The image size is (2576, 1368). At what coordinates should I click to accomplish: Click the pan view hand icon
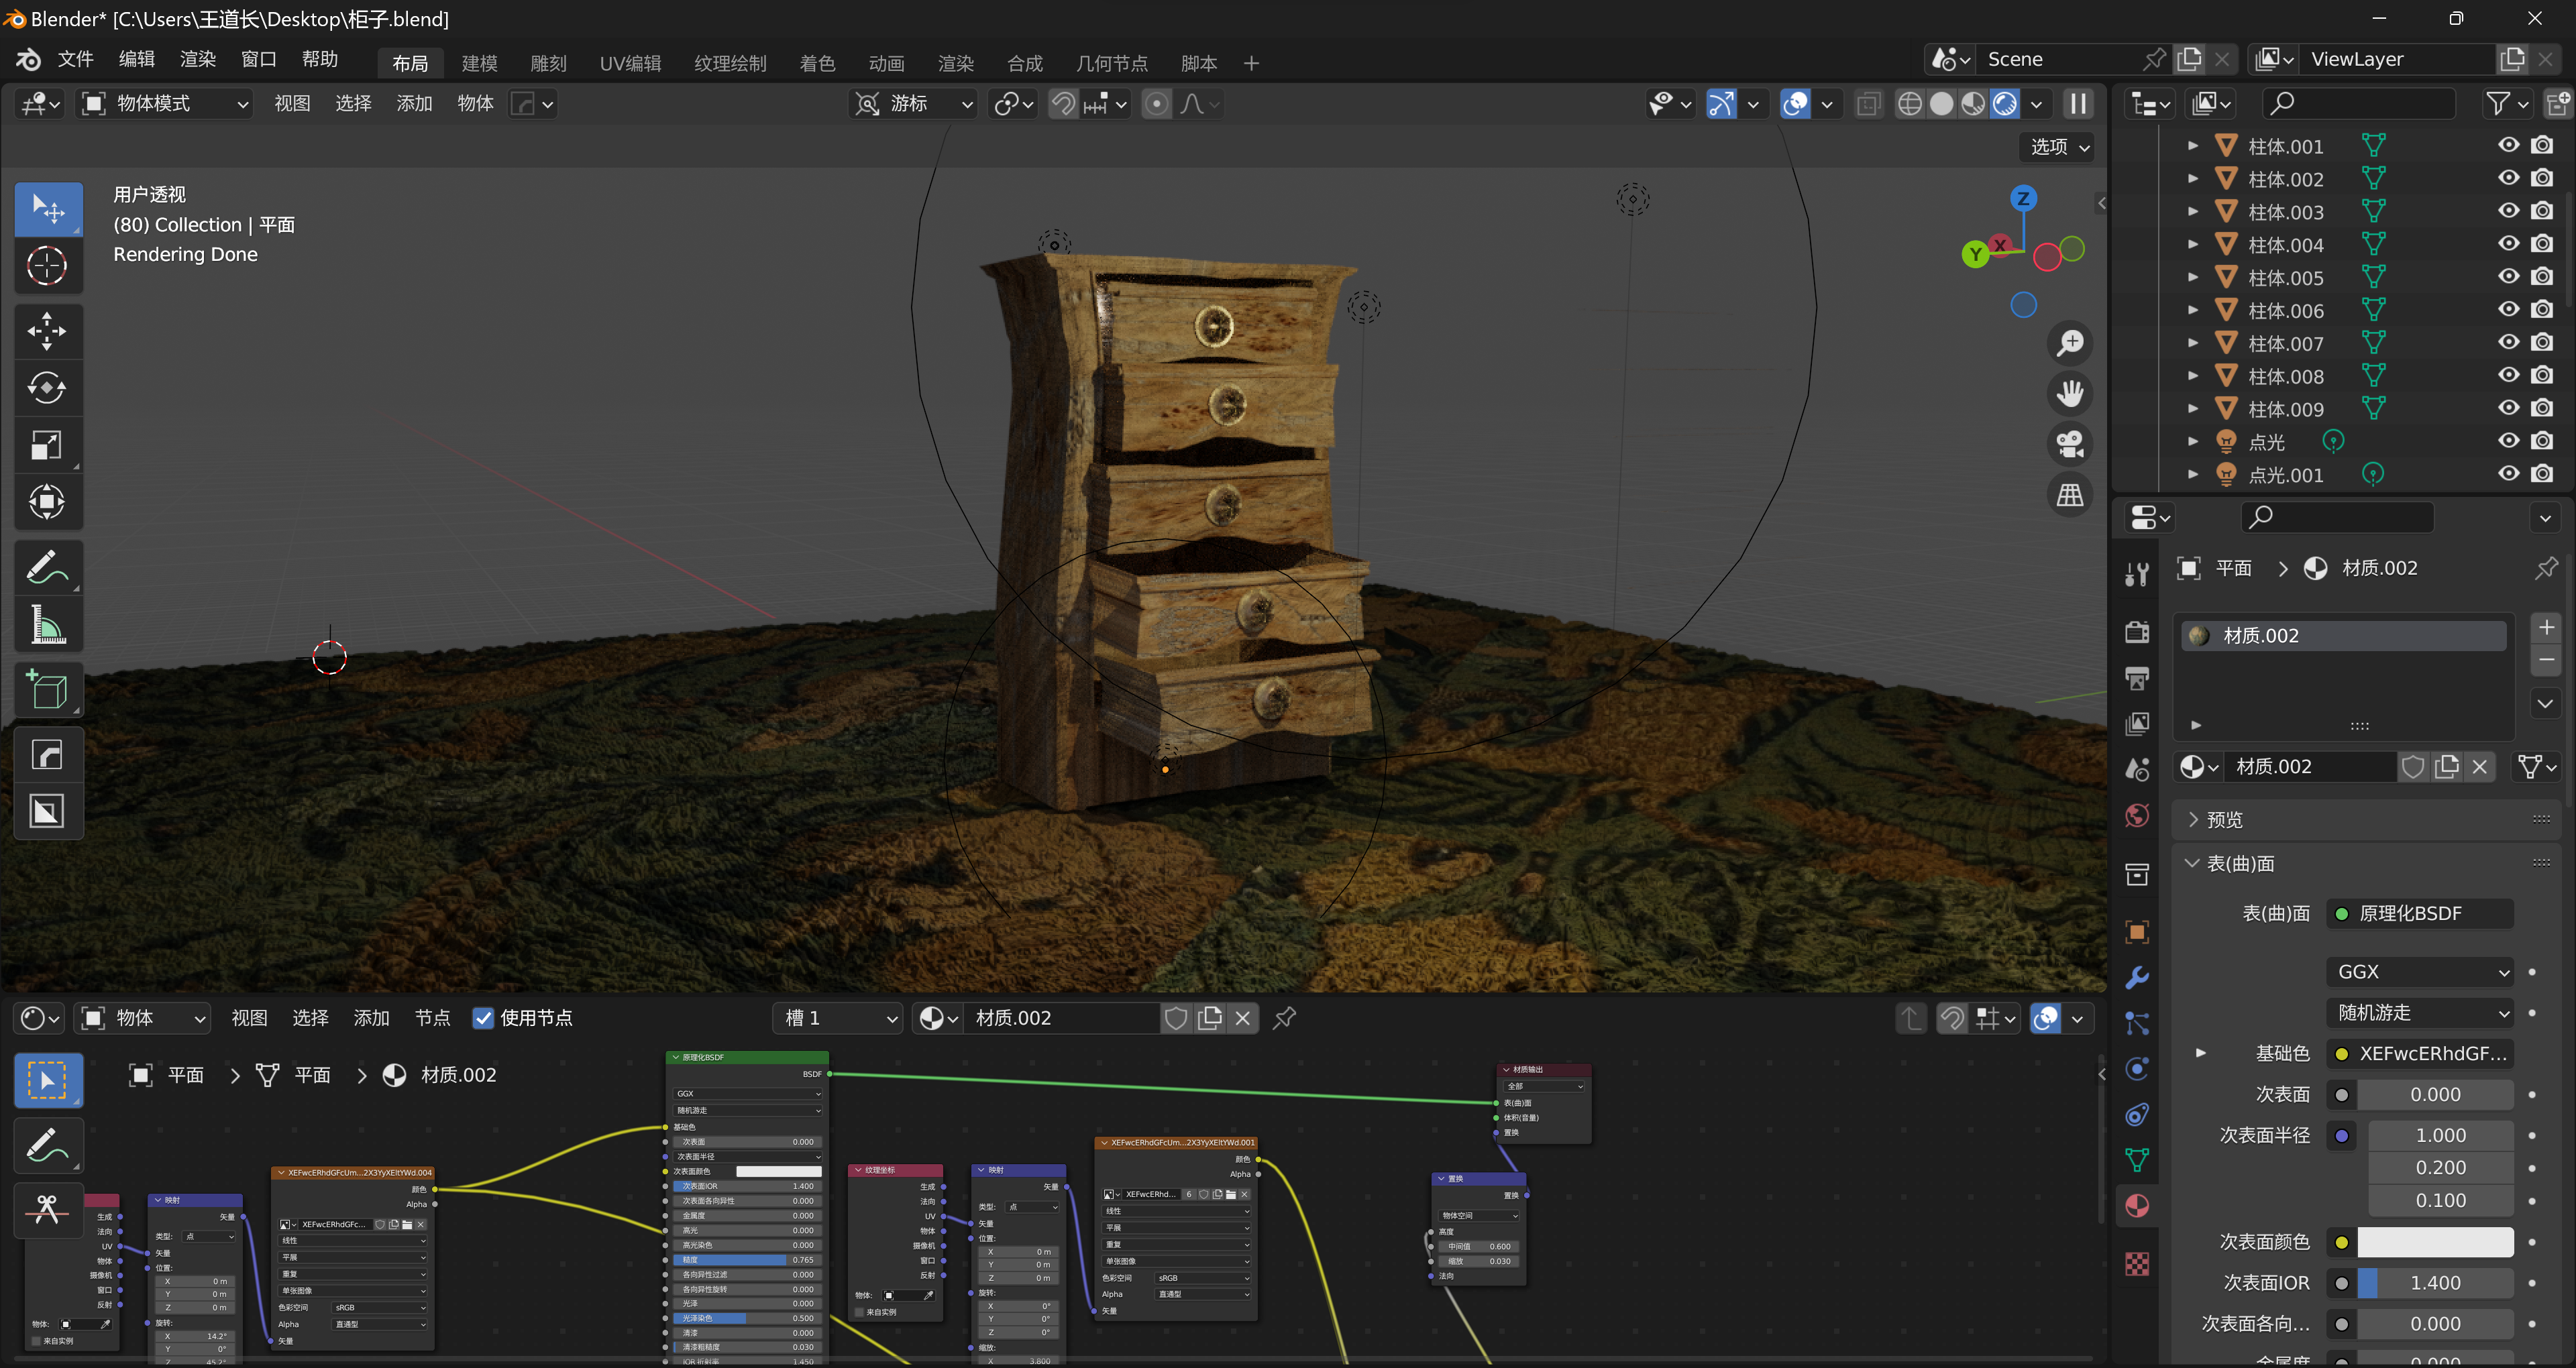tap(2069, 393)
